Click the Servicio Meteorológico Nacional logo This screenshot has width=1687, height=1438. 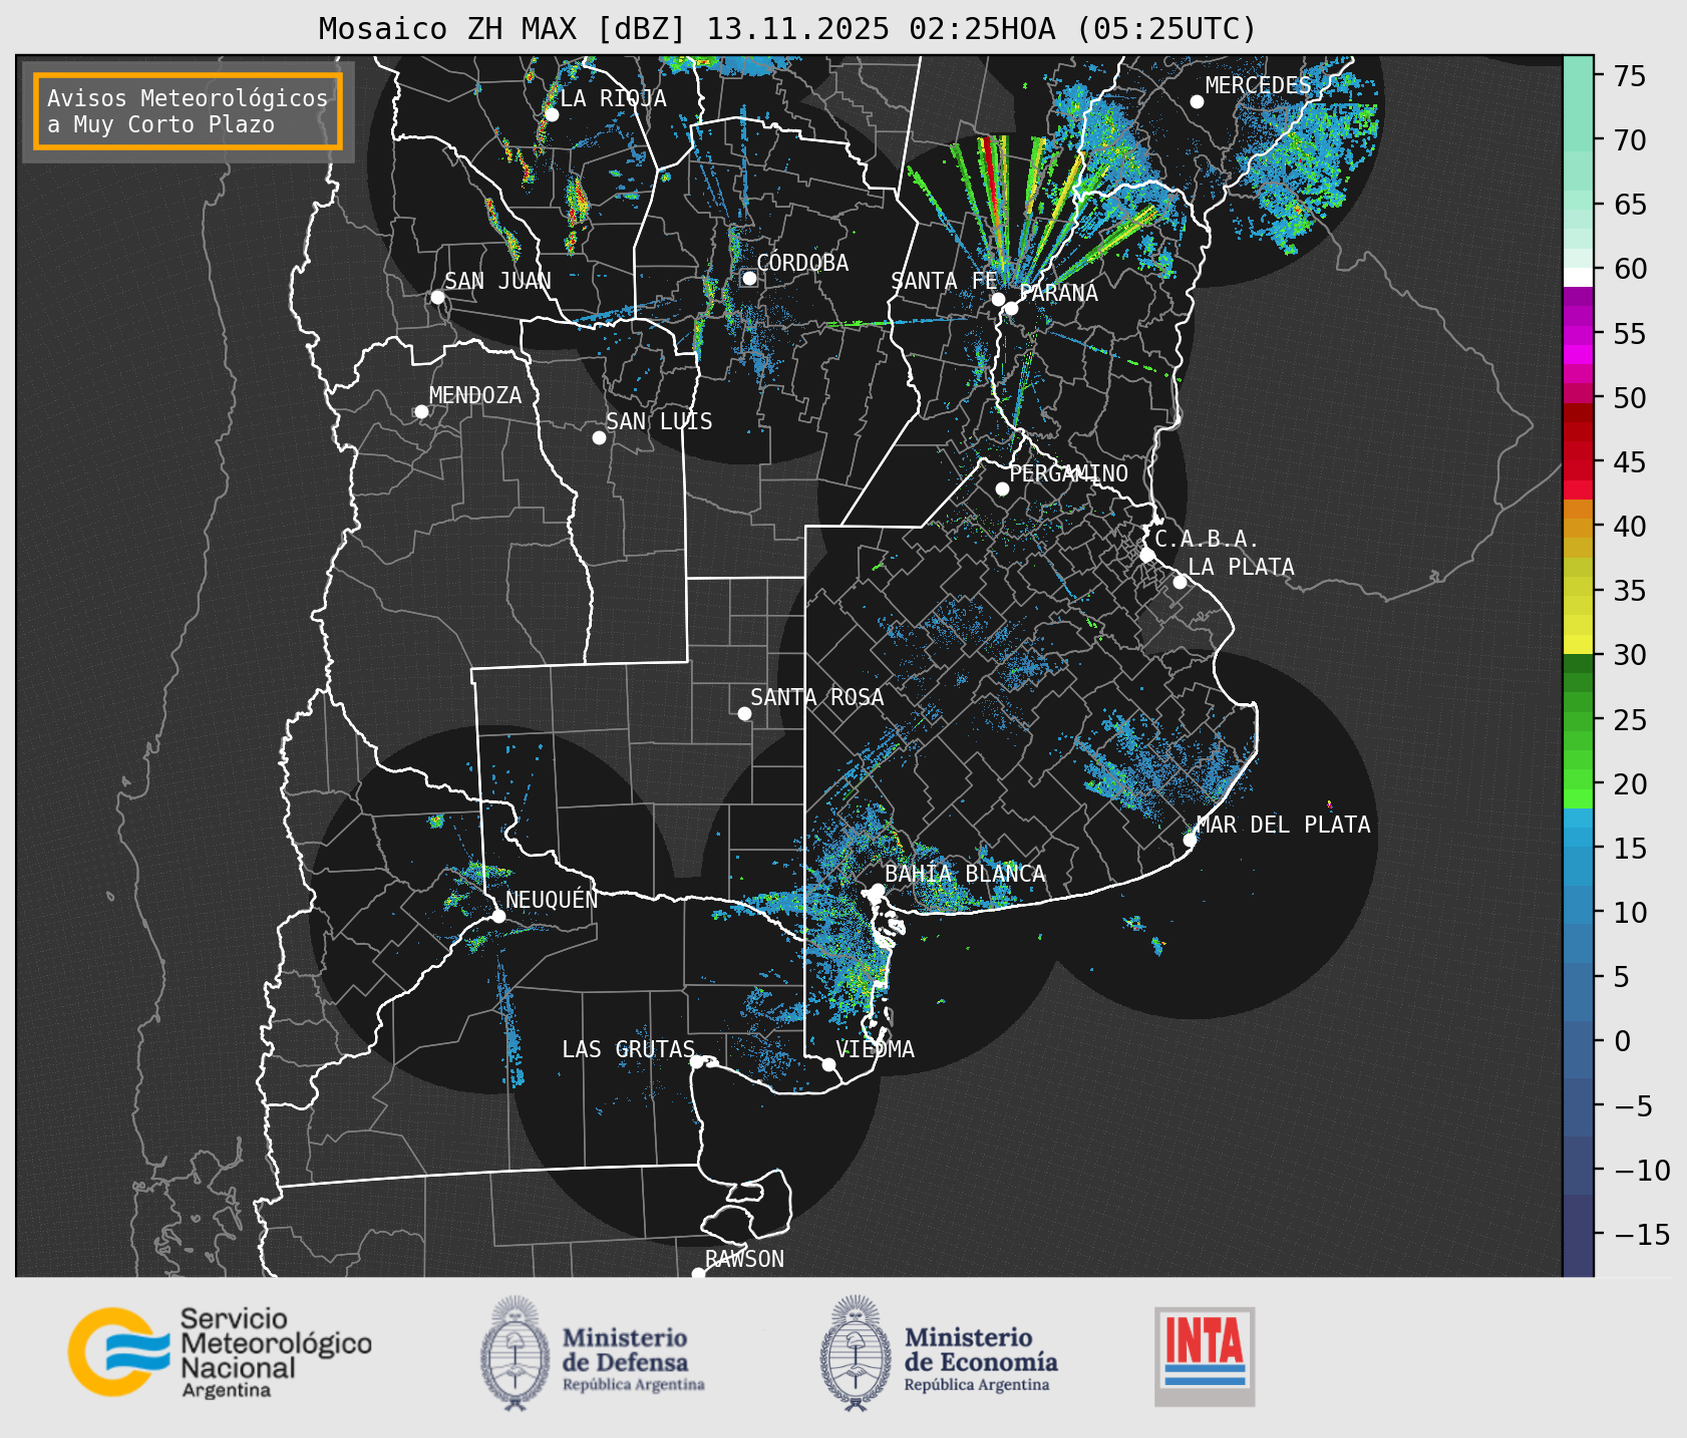click(x=218, y=1352)
